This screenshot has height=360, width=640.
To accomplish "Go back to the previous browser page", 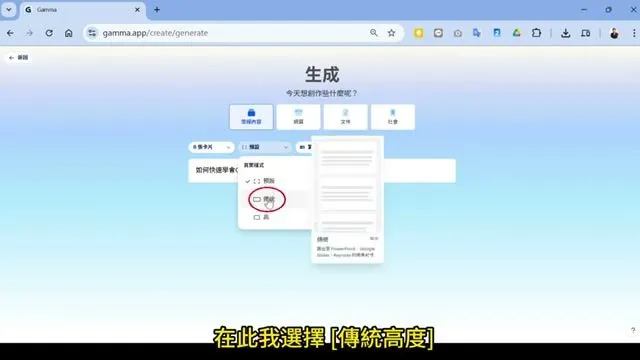I will (10, 33).
